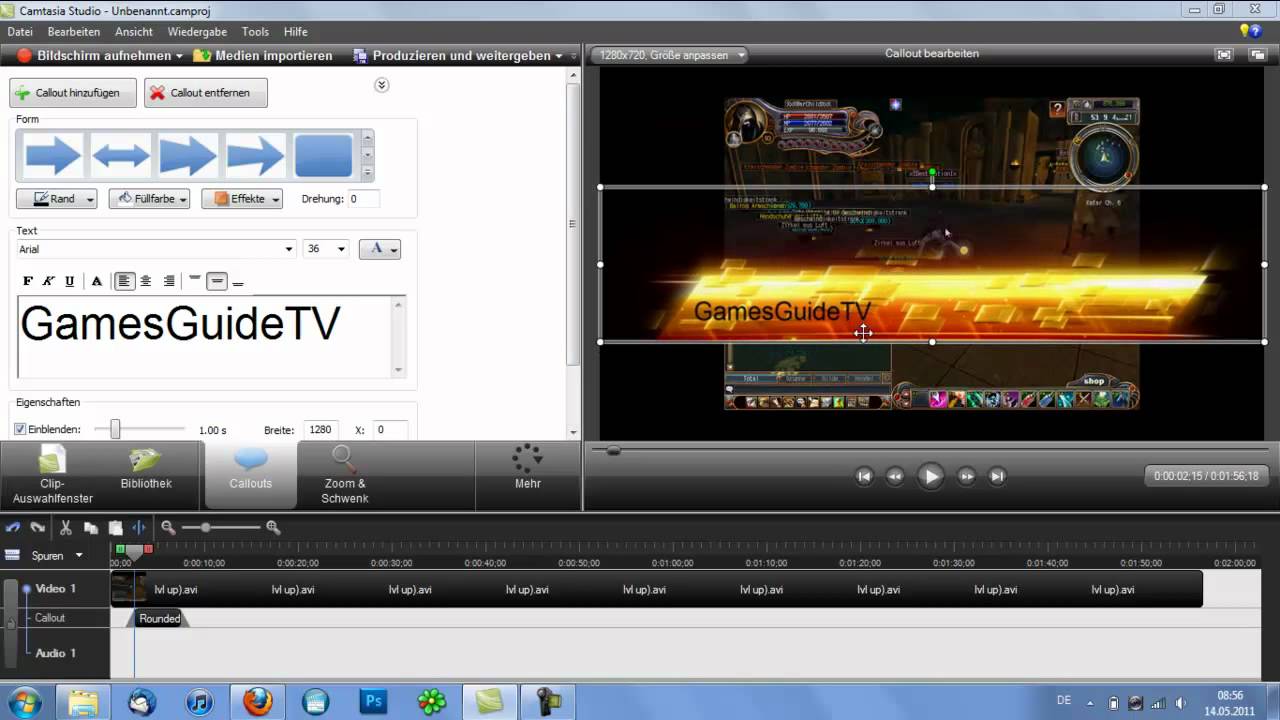
Task: Zoom in the timeline with magnifier plus
Action: (x=273, y=527)
